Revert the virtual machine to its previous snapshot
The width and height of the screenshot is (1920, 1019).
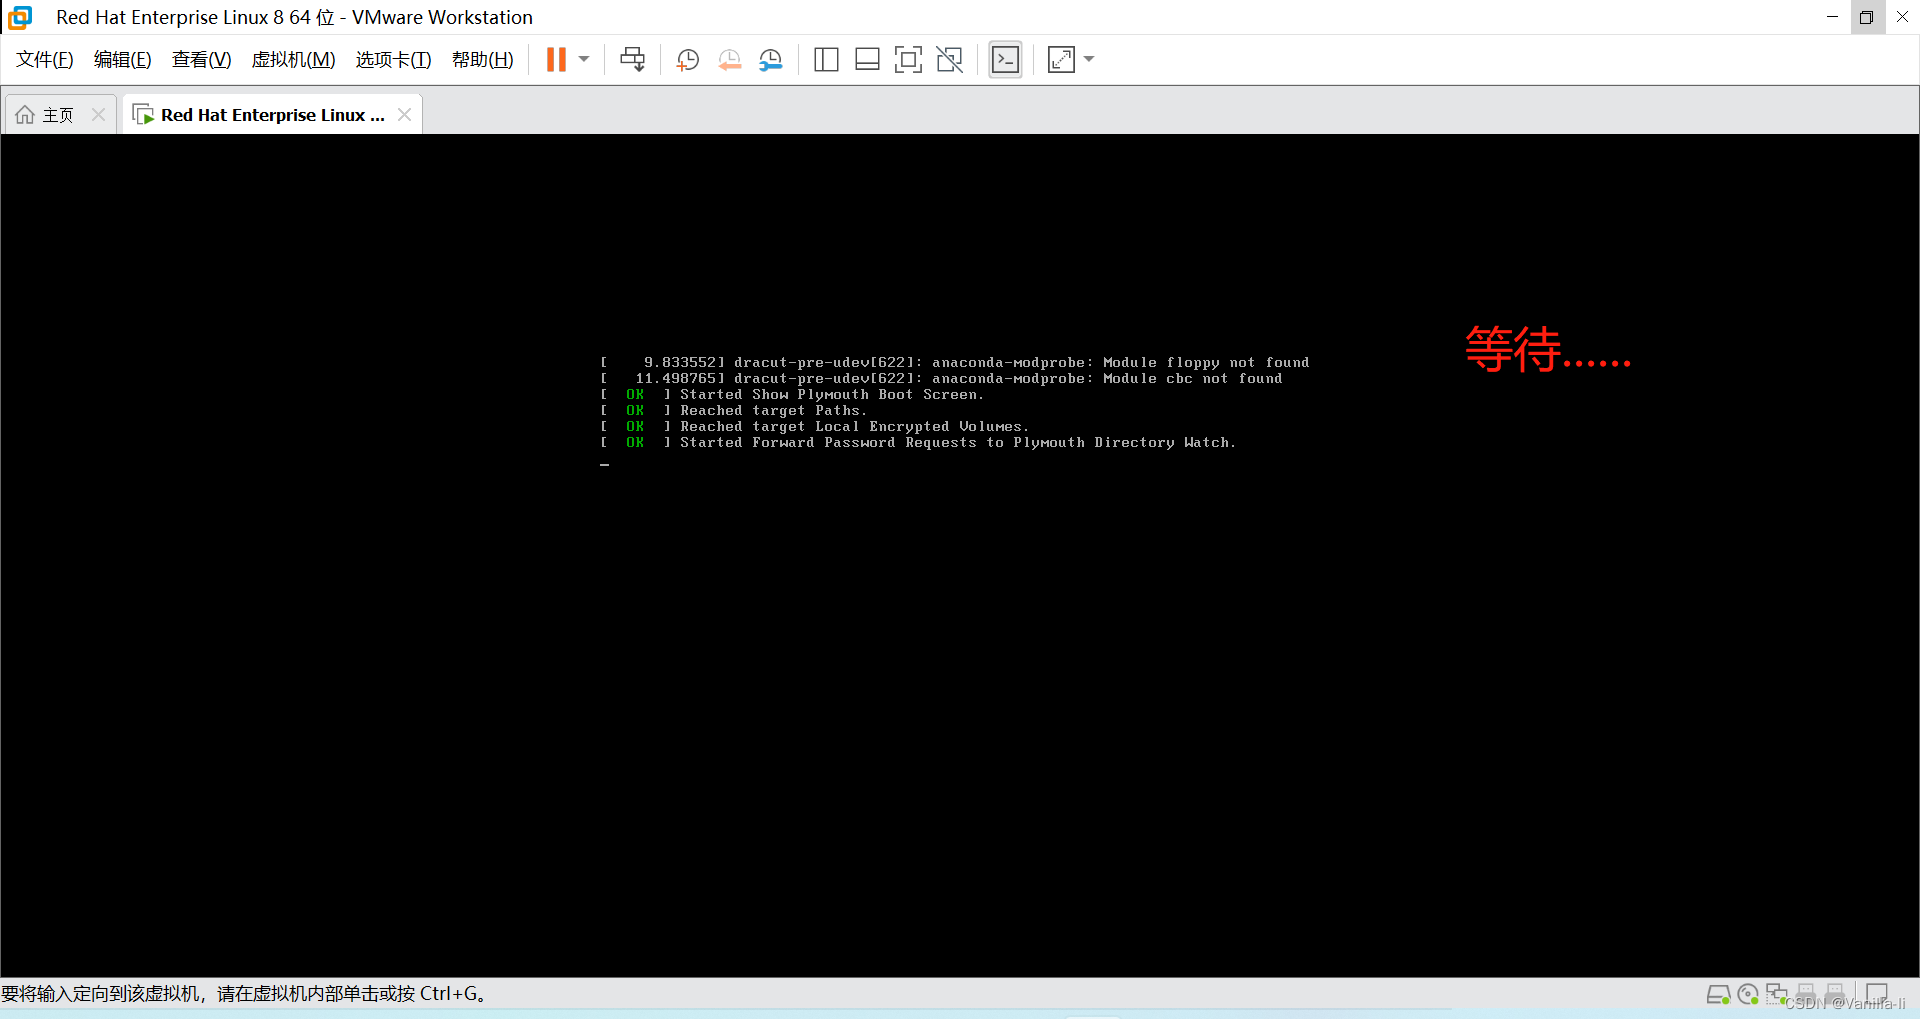pyautogui.click(x=729, y=60)
